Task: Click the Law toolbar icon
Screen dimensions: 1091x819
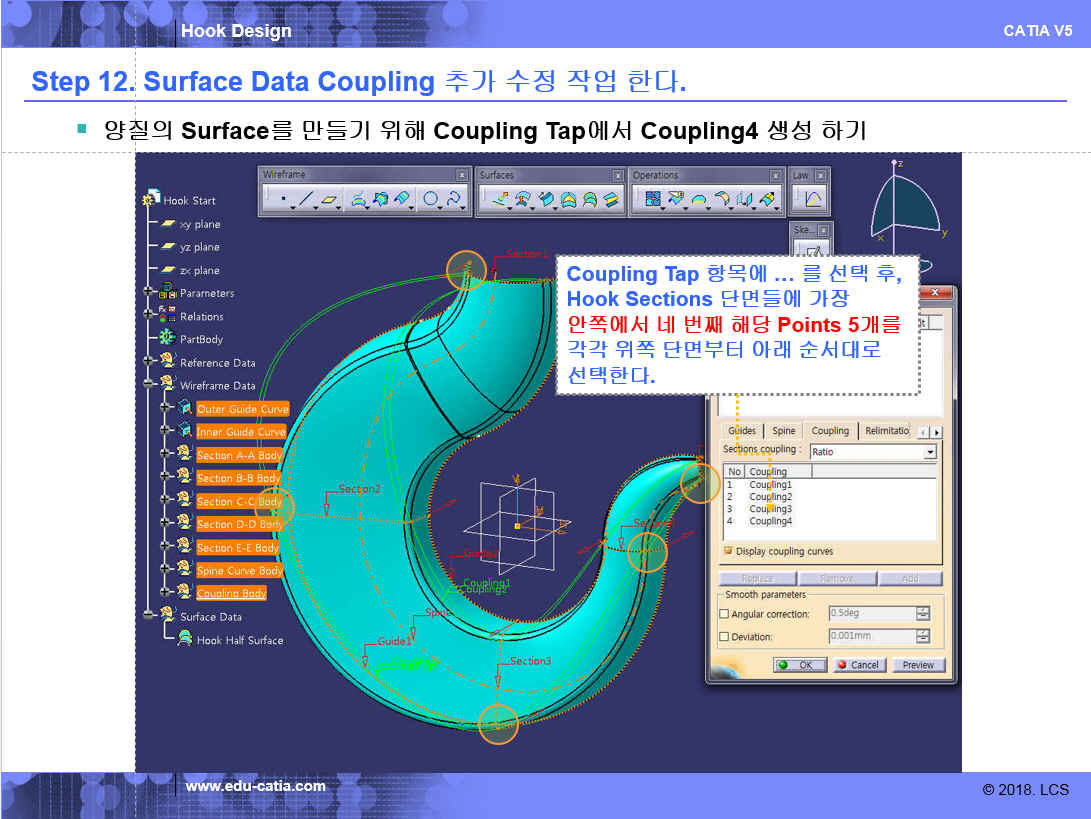Action: [812, 200]
